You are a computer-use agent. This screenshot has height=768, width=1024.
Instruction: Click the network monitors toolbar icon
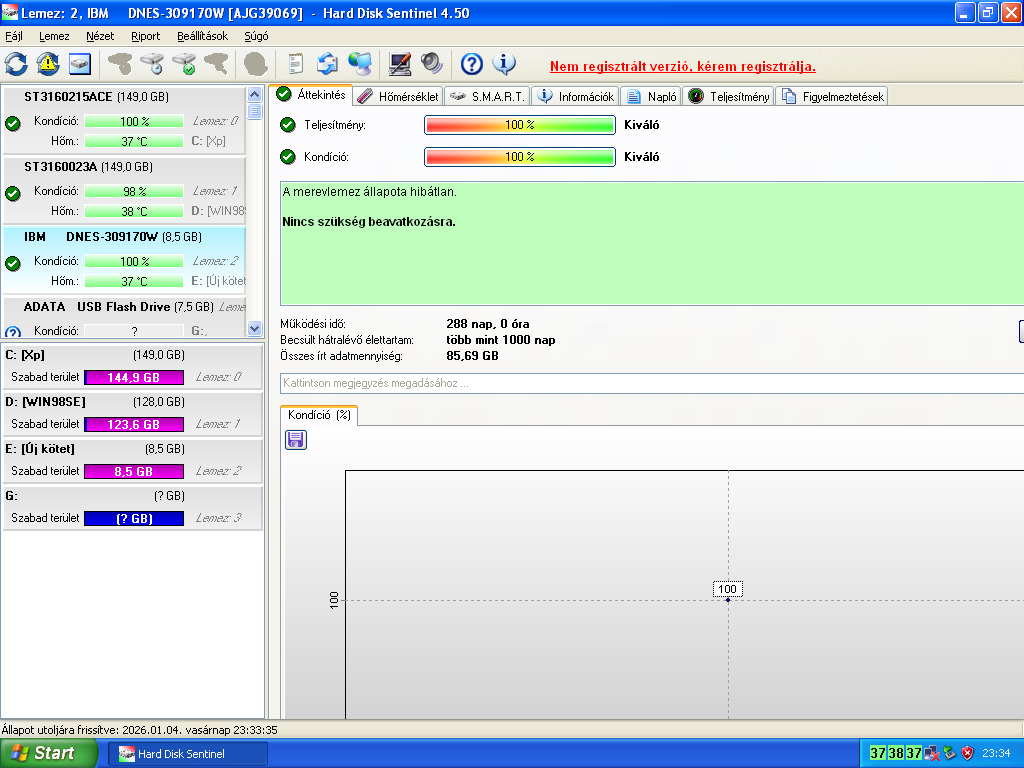pyautogui.click(x=360, y=64)
